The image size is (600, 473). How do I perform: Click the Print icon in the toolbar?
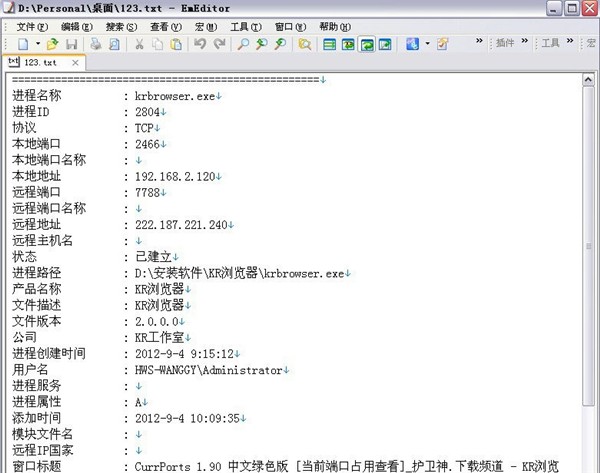click(96, 44)
